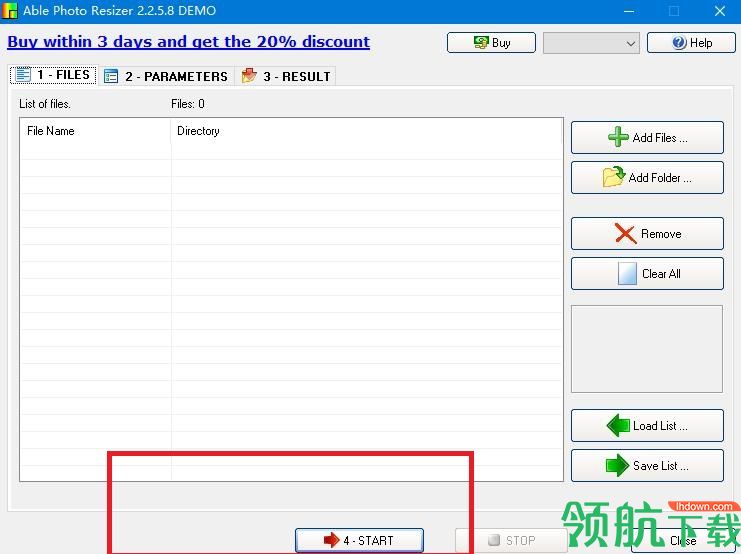Click the green left arrow Load List icon
The image size is (741, 554).
pyautogui.click(x=618, y=425)
